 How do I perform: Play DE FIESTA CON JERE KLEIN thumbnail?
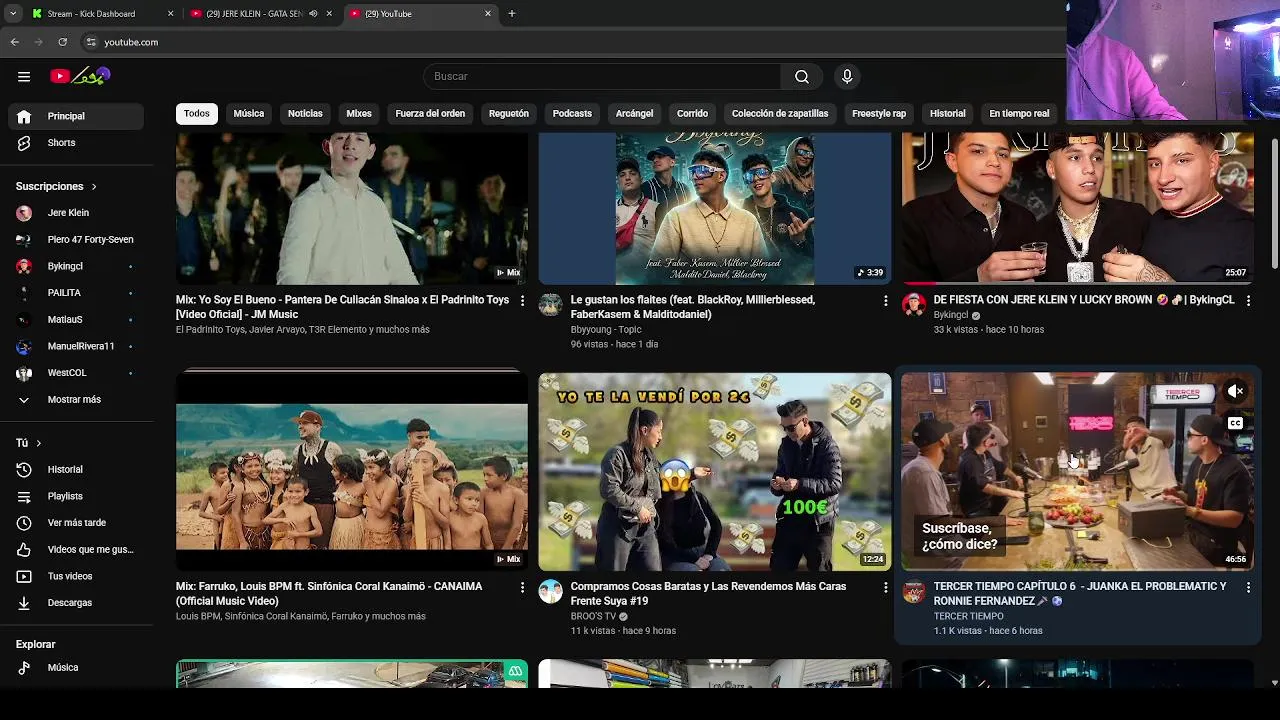[x=1077, y=208]
